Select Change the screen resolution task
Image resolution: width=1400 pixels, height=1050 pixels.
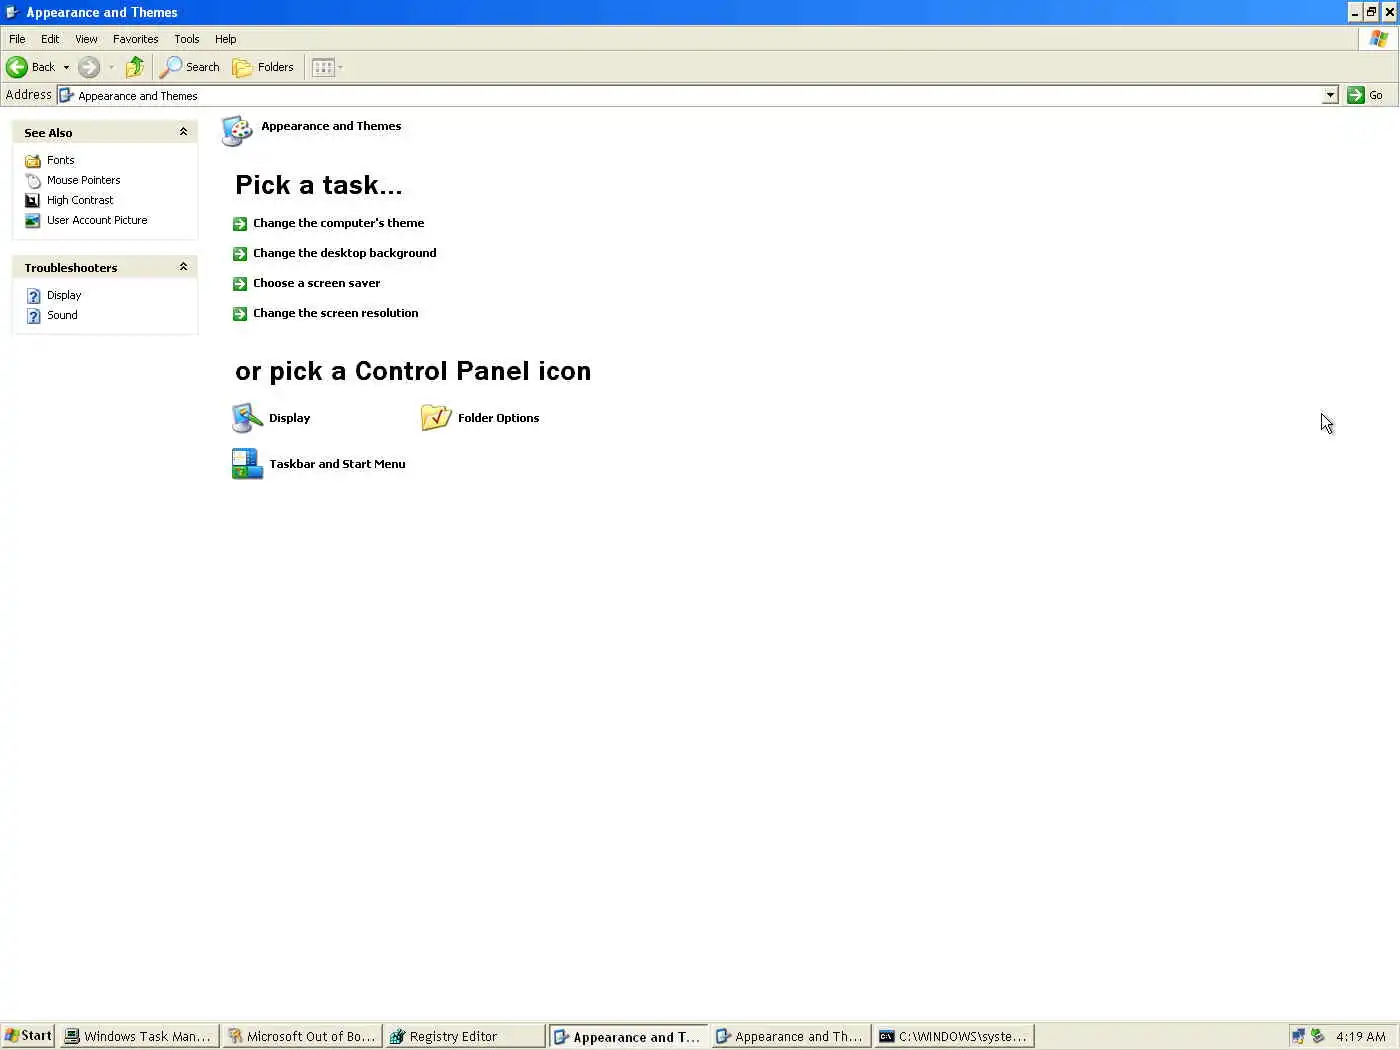pos(336,313)
